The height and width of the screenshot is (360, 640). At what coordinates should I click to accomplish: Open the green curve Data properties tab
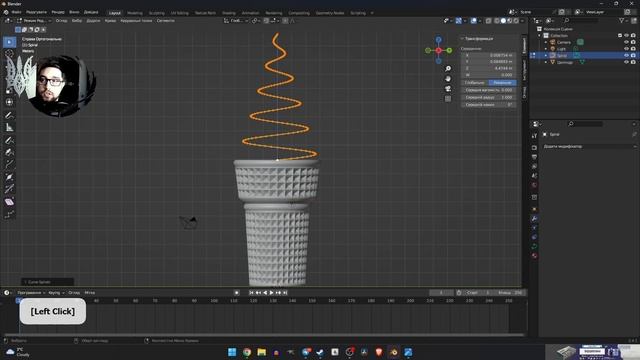click(534, 247)
